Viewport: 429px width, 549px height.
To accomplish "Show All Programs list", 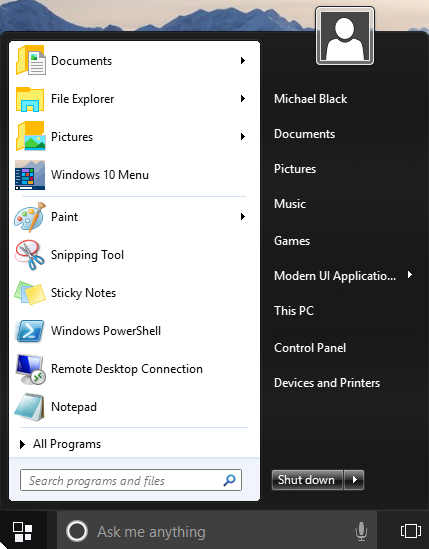I will coord(67,444).
